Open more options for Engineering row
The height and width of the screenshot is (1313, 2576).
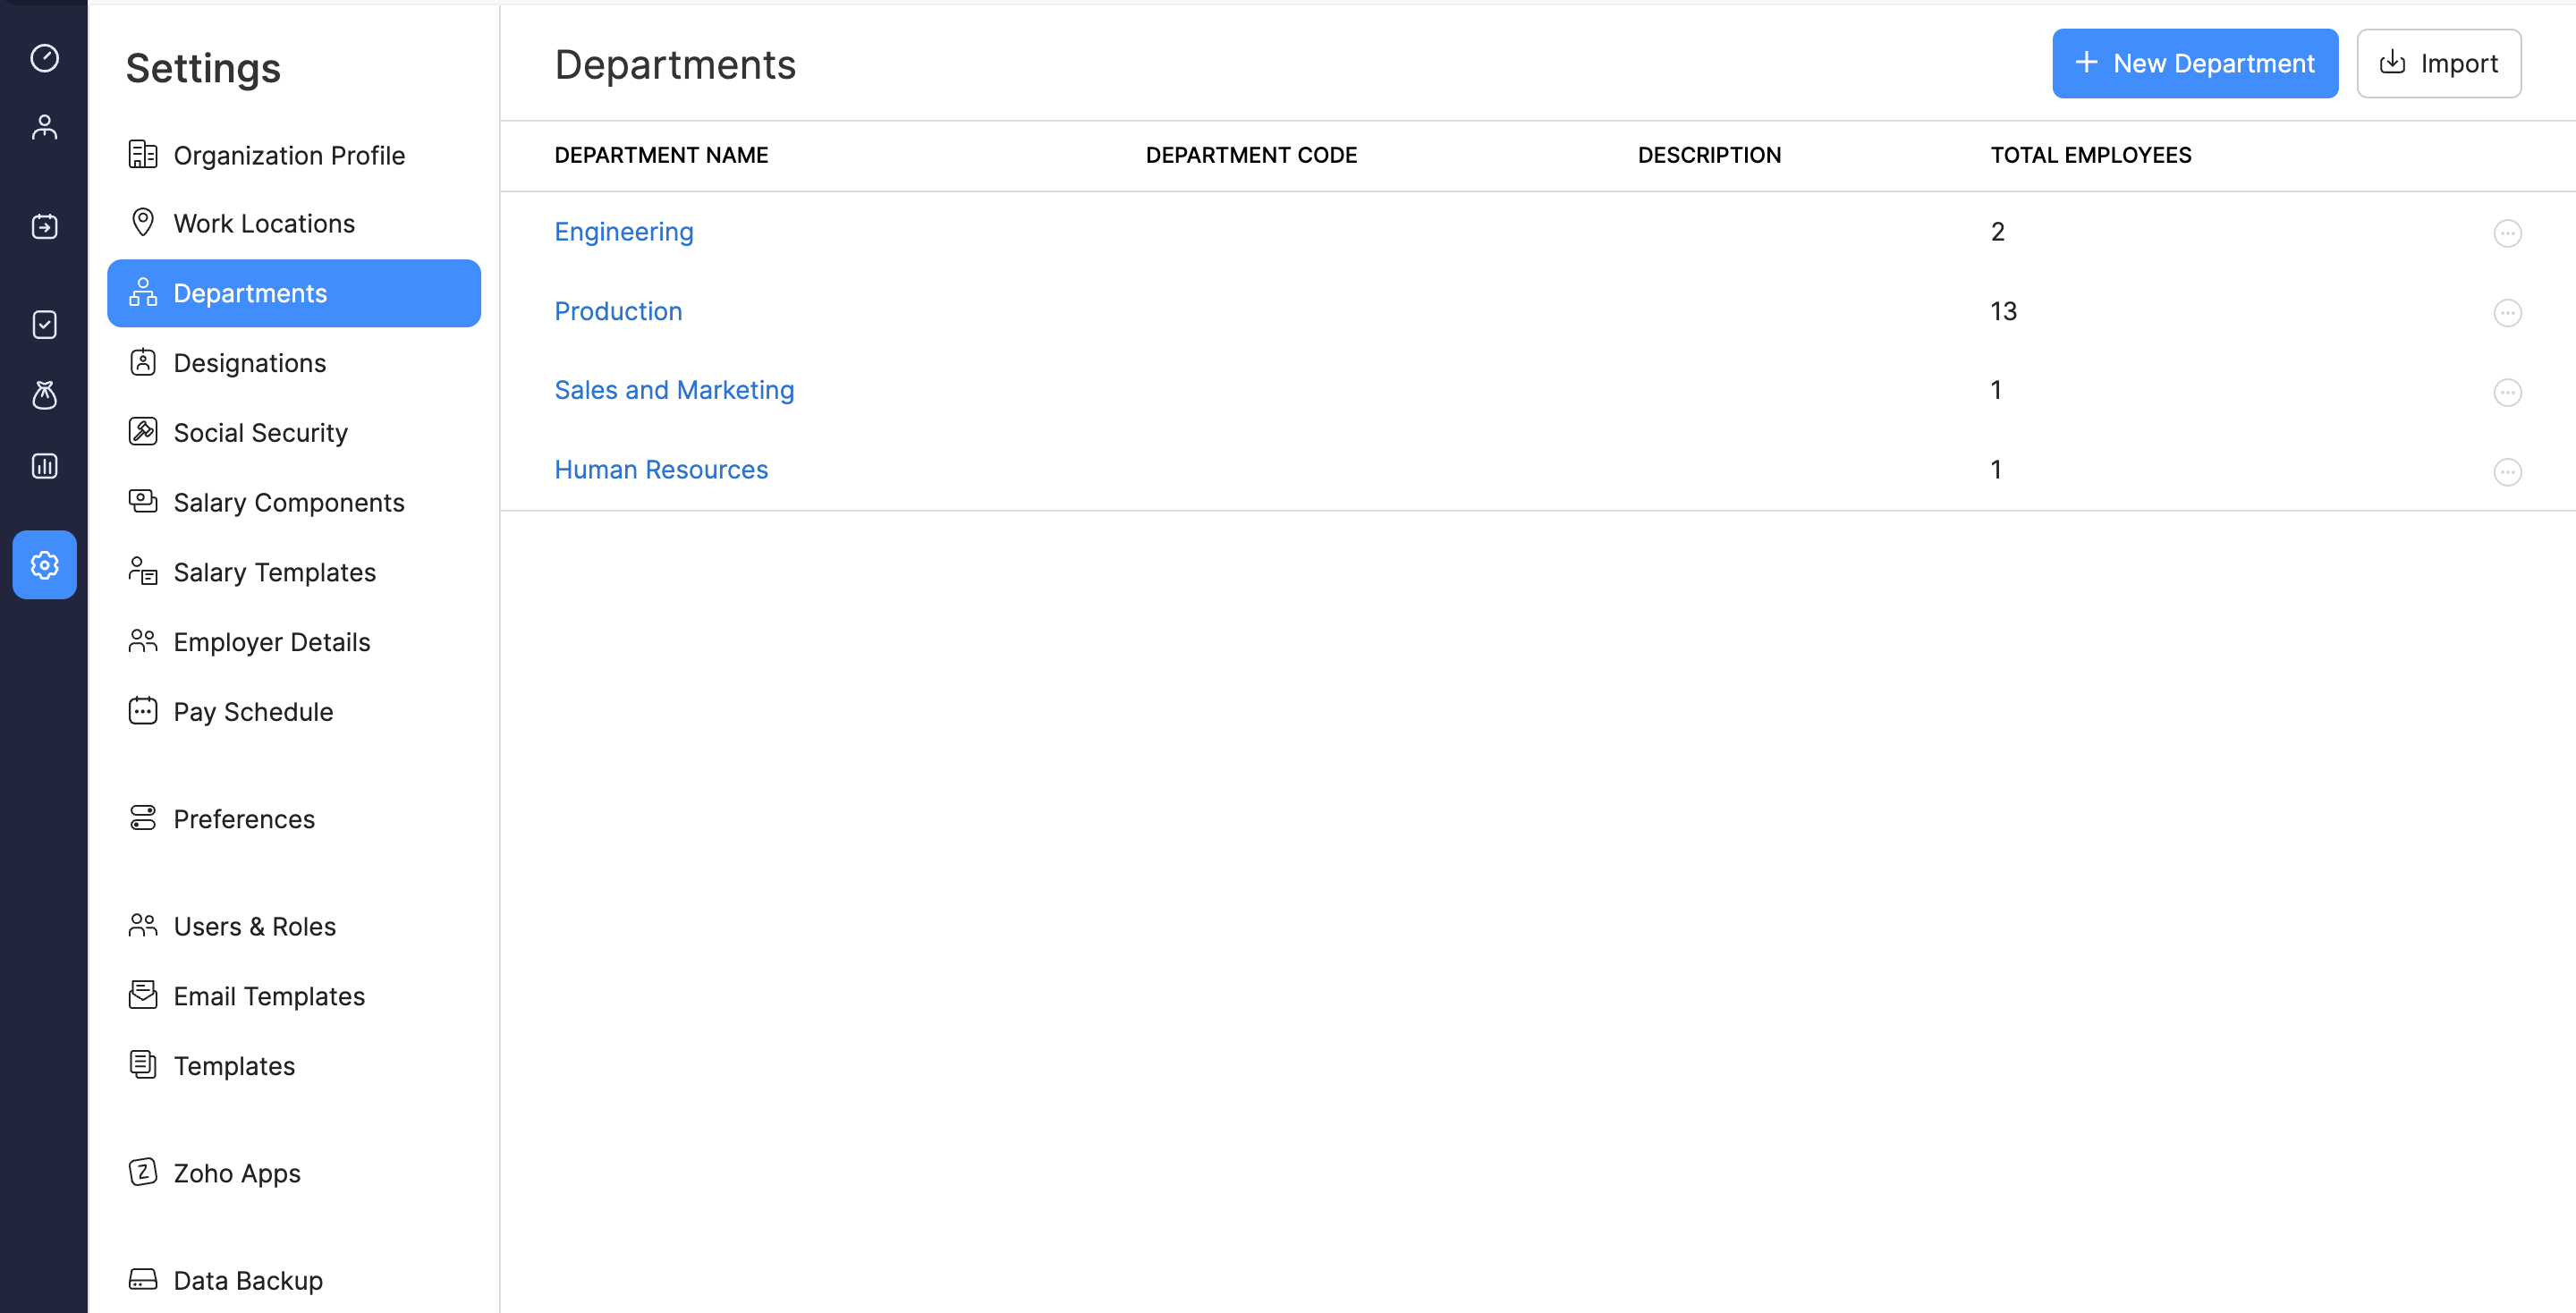(2506, 233)
